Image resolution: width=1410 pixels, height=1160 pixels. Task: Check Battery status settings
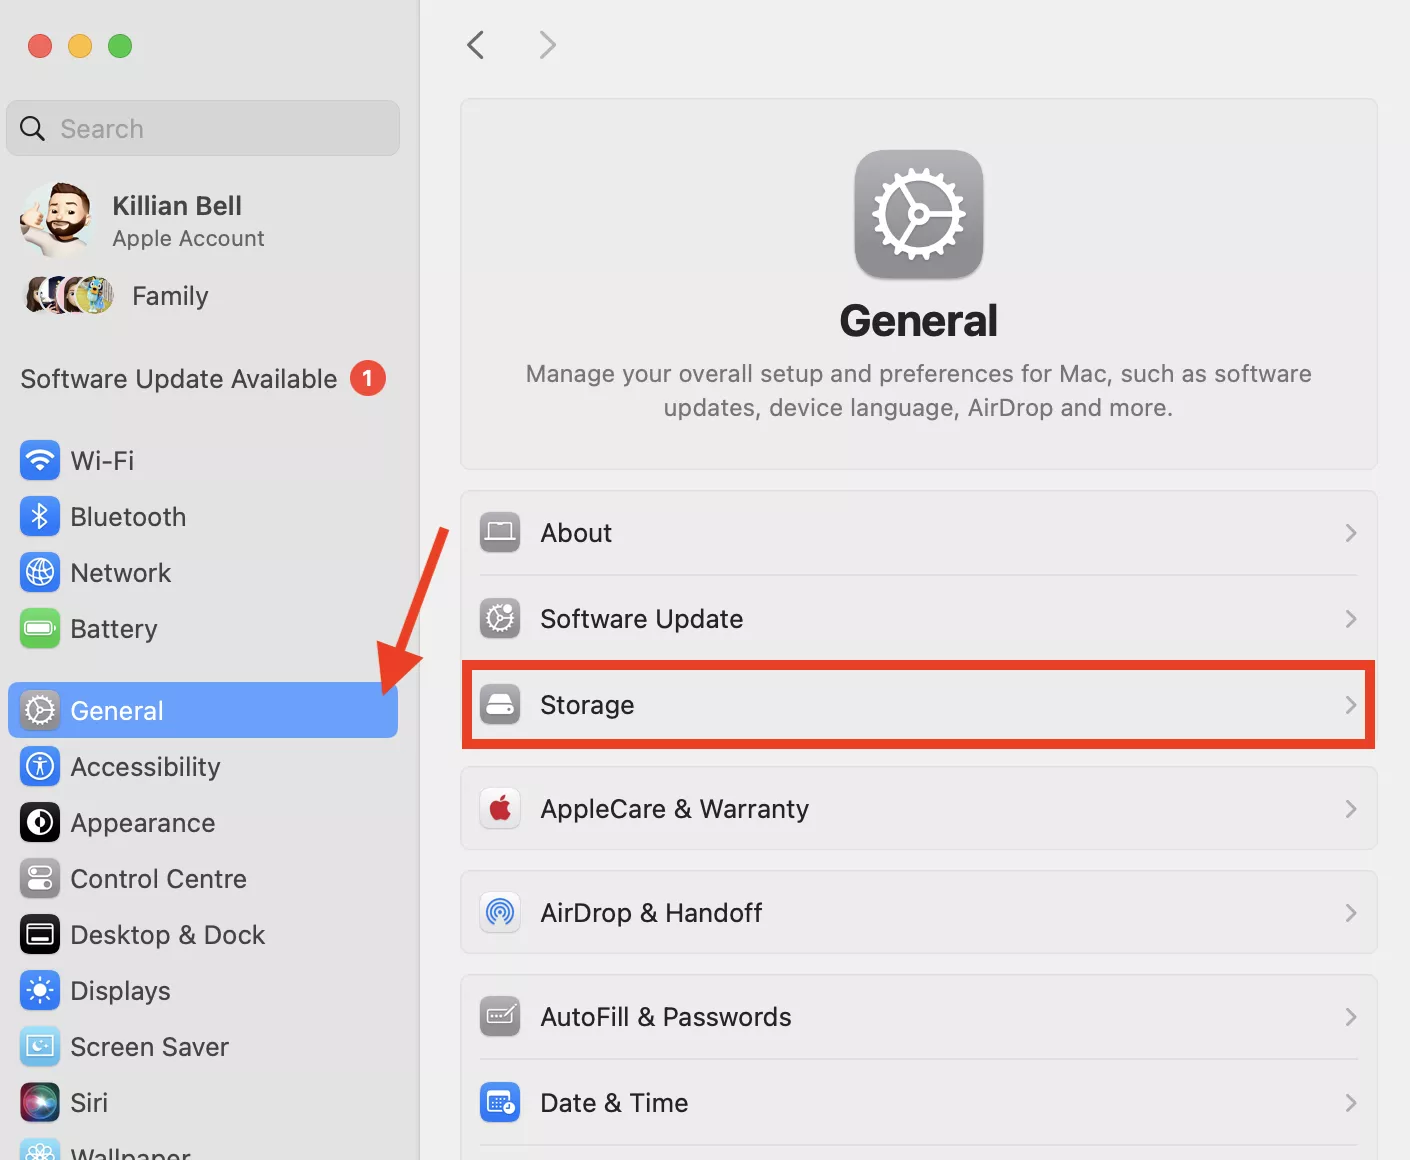tap(113, 628)
